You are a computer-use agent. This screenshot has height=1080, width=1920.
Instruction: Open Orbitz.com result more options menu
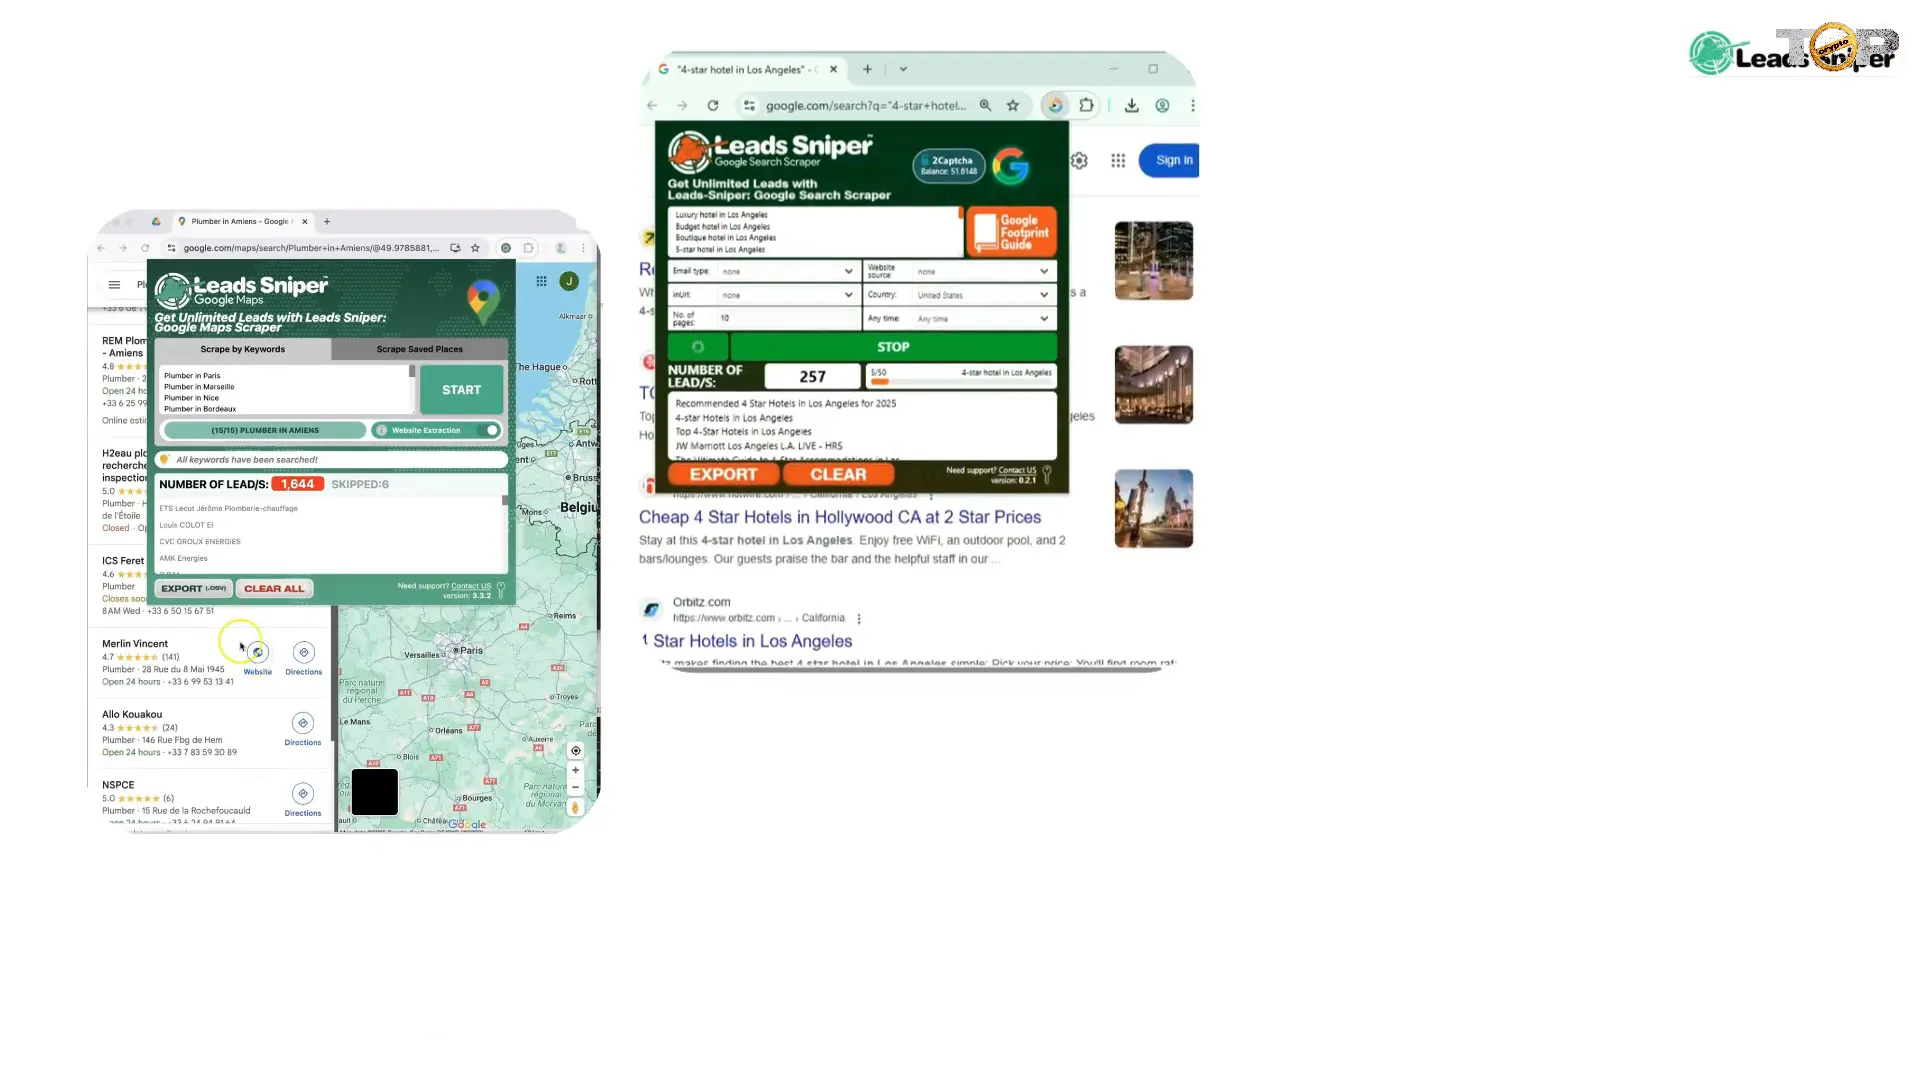pos(859,619)
